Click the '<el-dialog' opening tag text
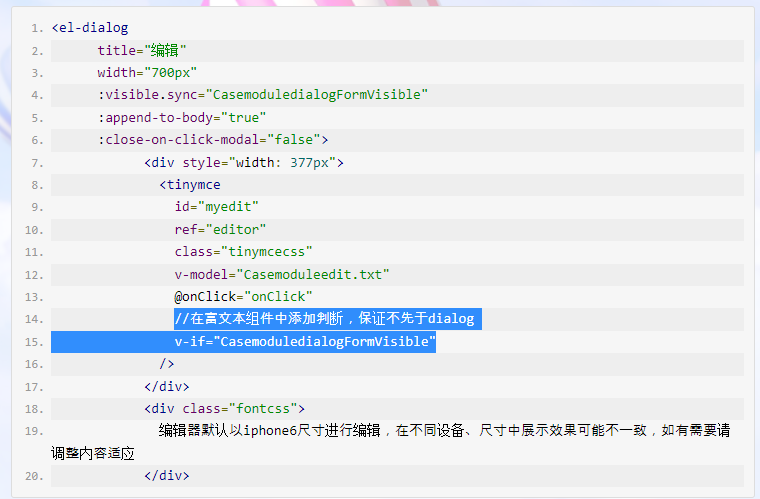The height and width of the screenshot is (499, 760). [x=90, y=28]
